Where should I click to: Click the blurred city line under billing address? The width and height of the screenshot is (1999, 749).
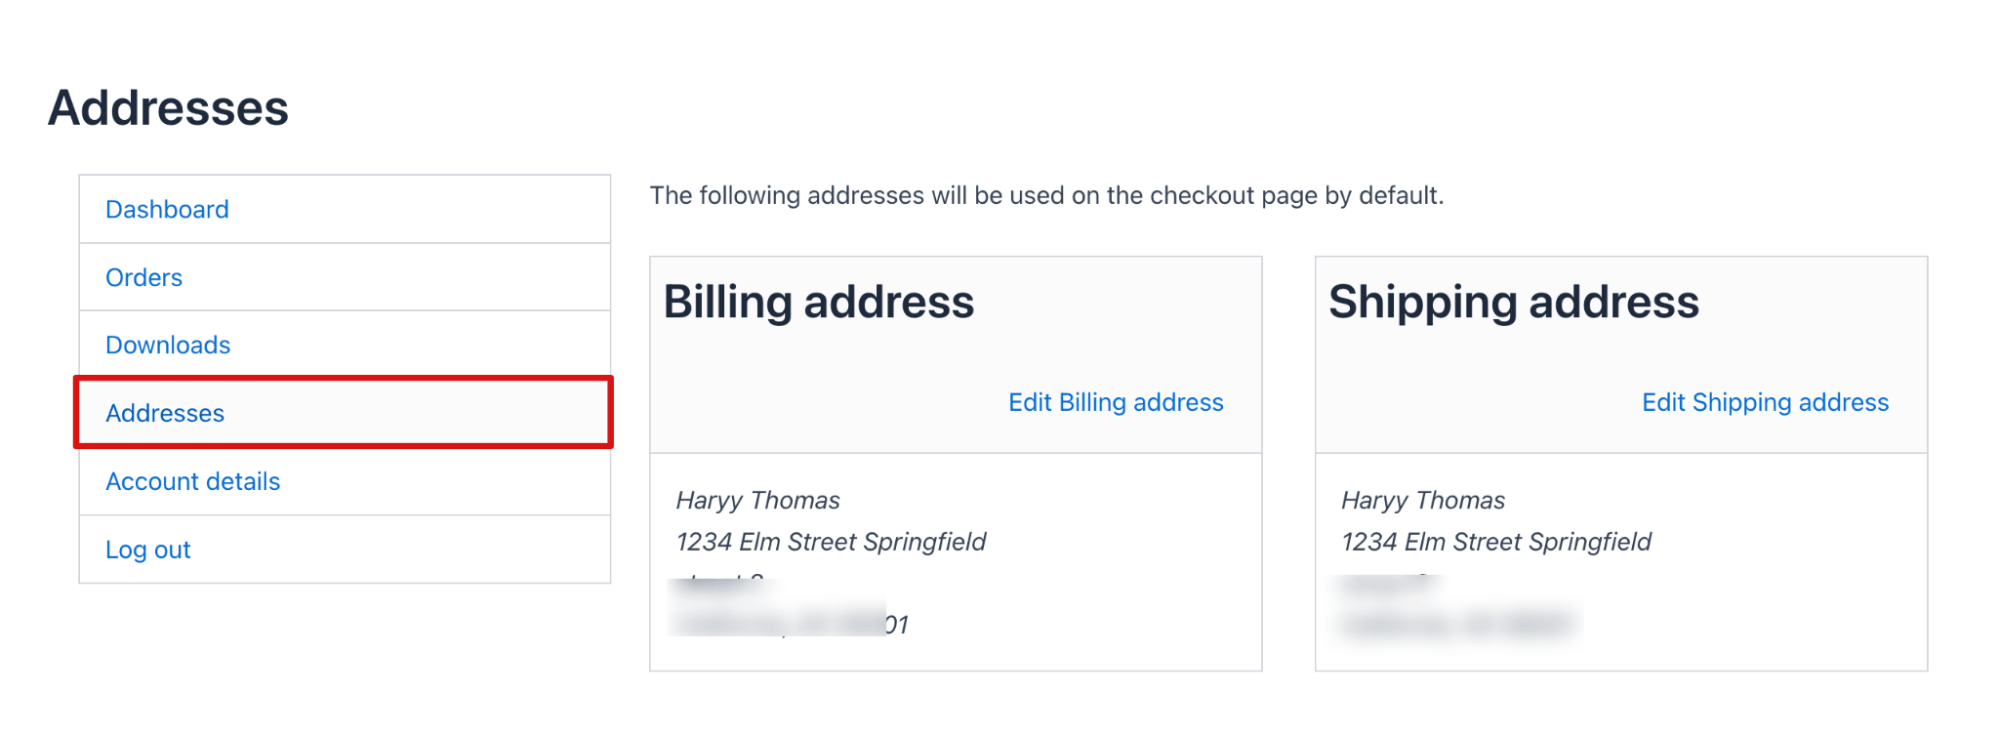pos(790,622)
